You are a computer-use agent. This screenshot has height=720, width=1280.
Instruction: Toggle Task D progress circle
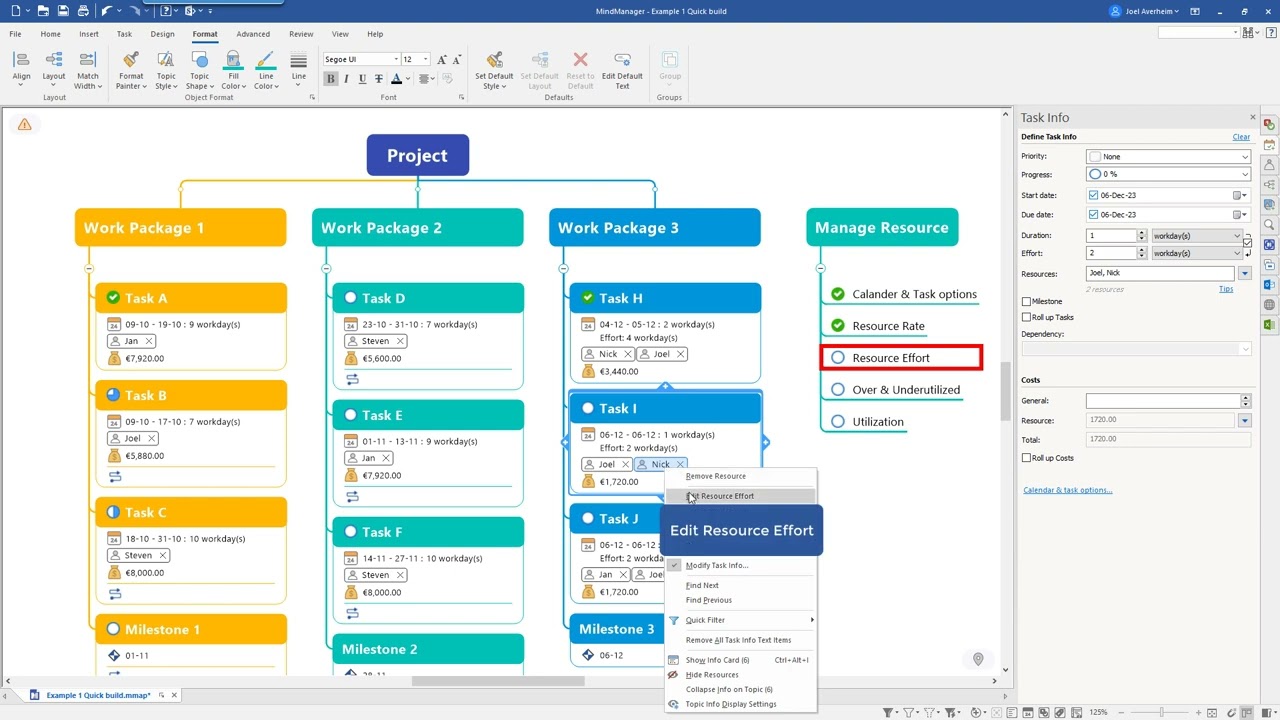[350, 297]
